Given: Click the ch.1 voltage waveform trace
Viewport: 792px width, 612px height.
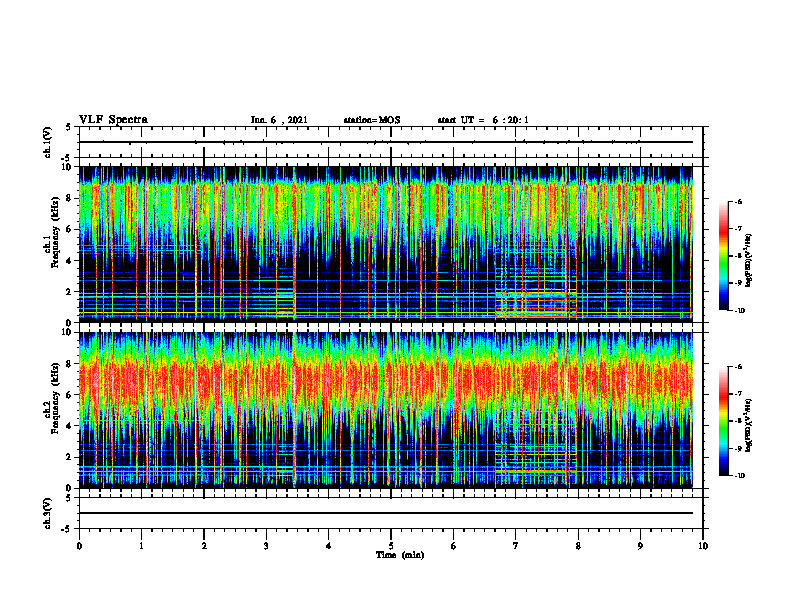Looking at the screenshot, I should (x=386, y=142).
